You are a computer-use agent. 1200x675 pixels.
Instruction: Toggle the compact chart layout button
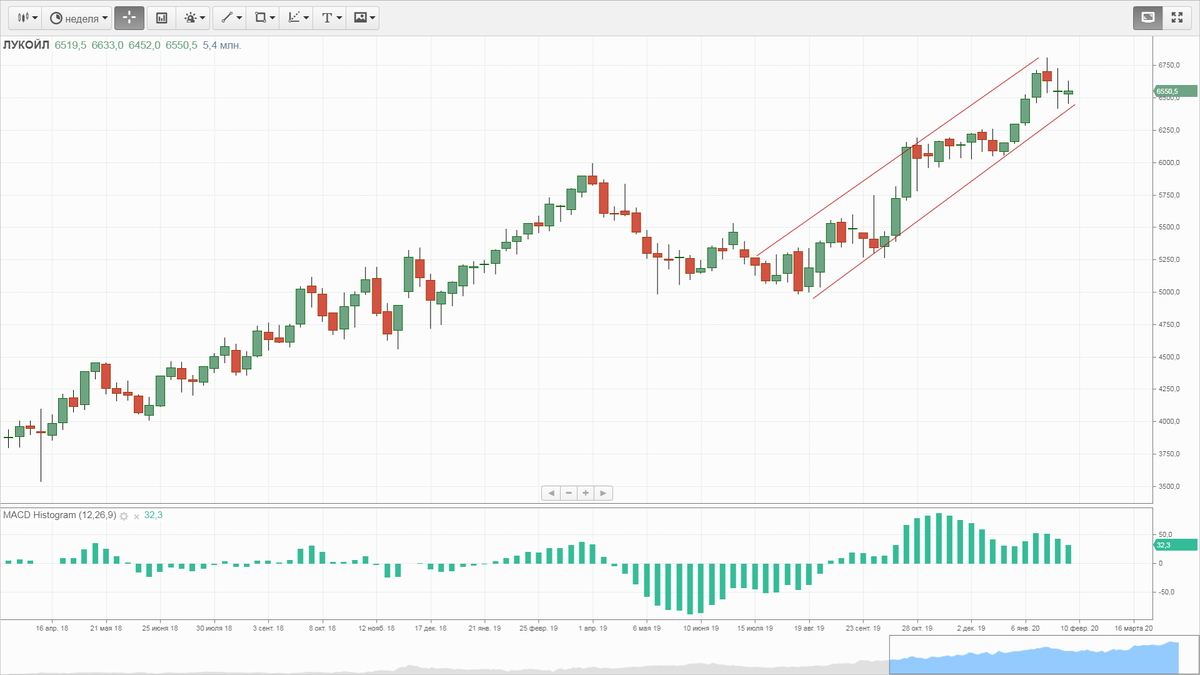(1147, 17)
